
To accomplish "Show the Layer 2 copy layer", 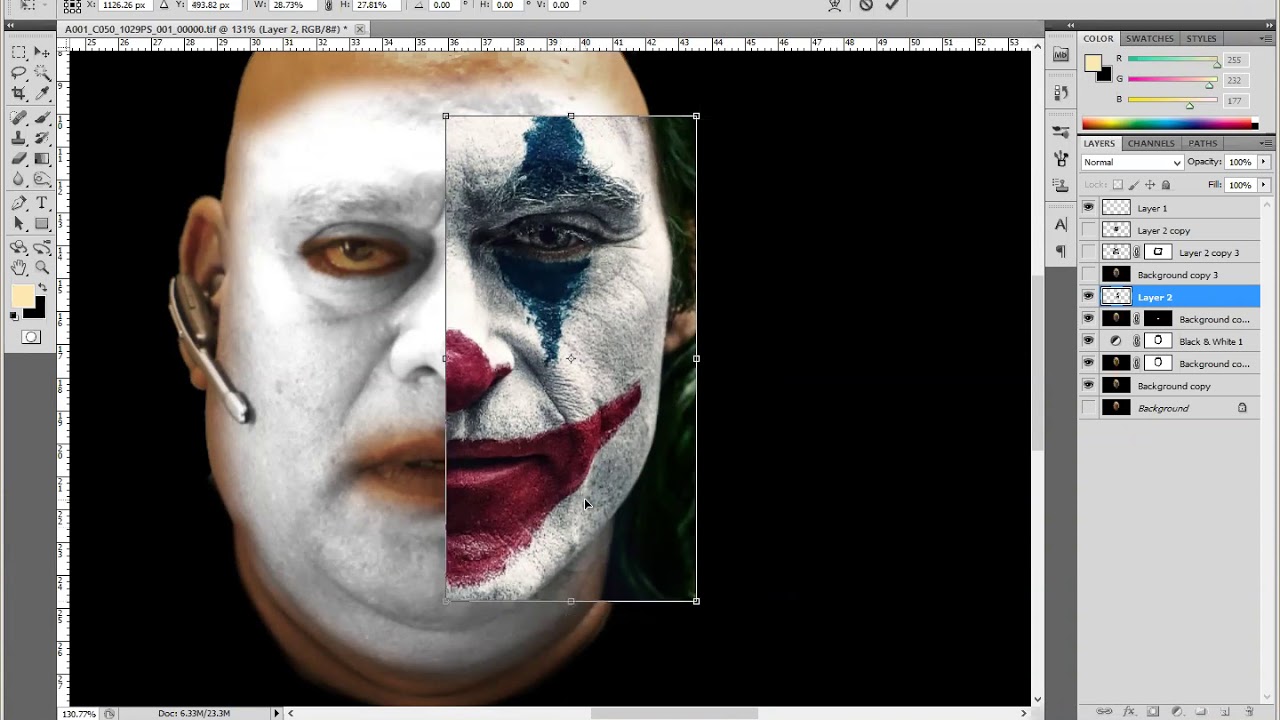I will click(1088, 230).
